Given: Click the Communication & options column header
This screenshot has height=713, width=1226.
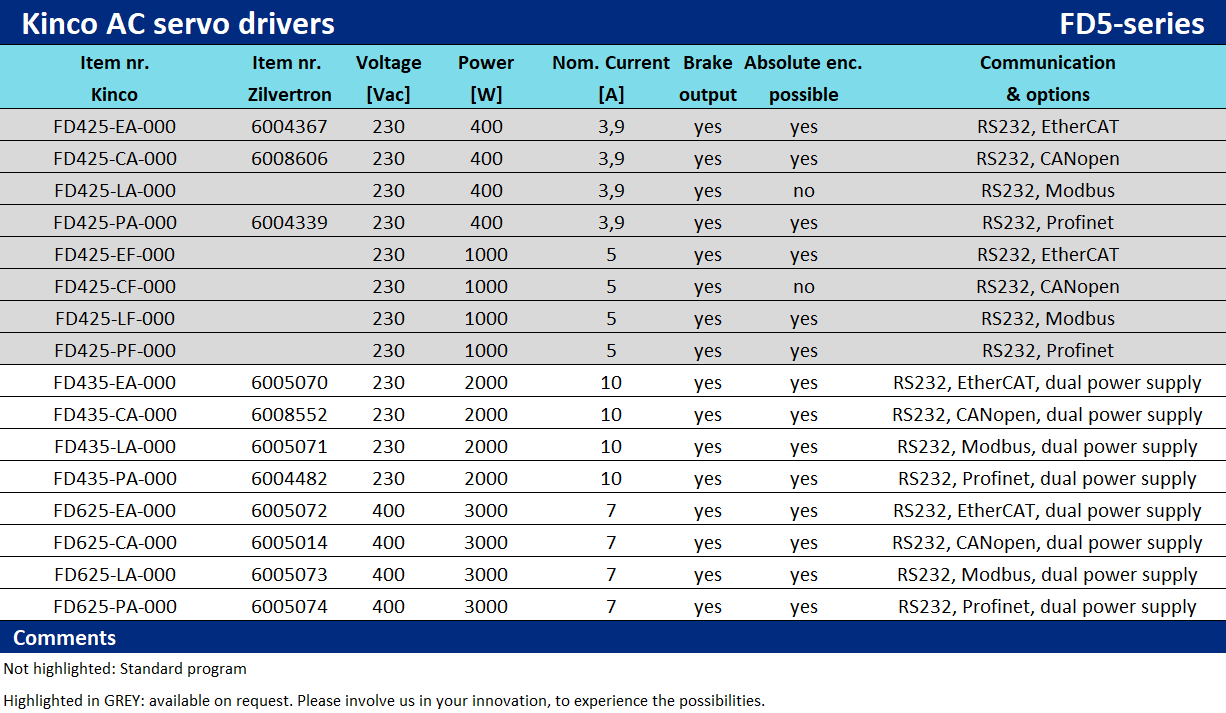Looking at the screenshot, I should tap(1047, 78).
